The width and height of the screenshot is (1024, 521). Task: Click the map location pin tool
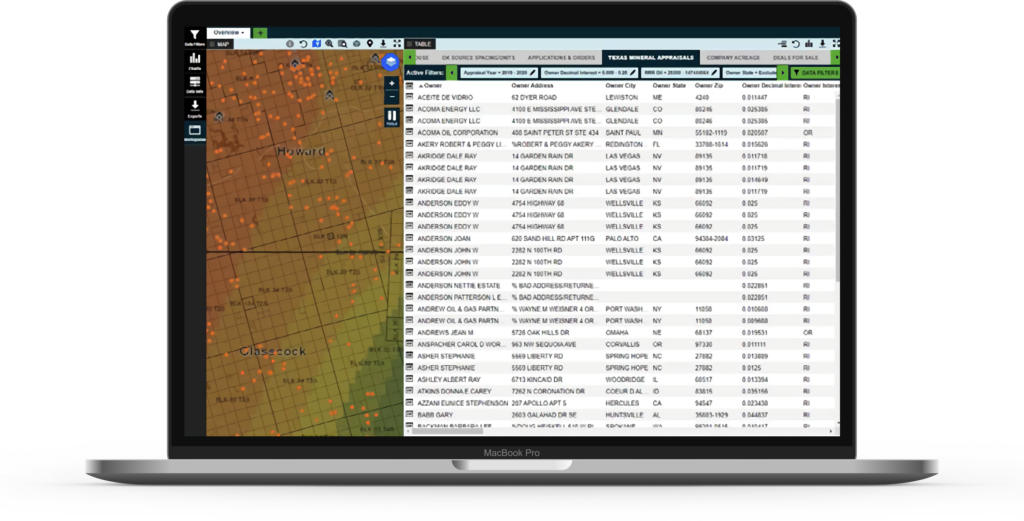click(369, 44)
